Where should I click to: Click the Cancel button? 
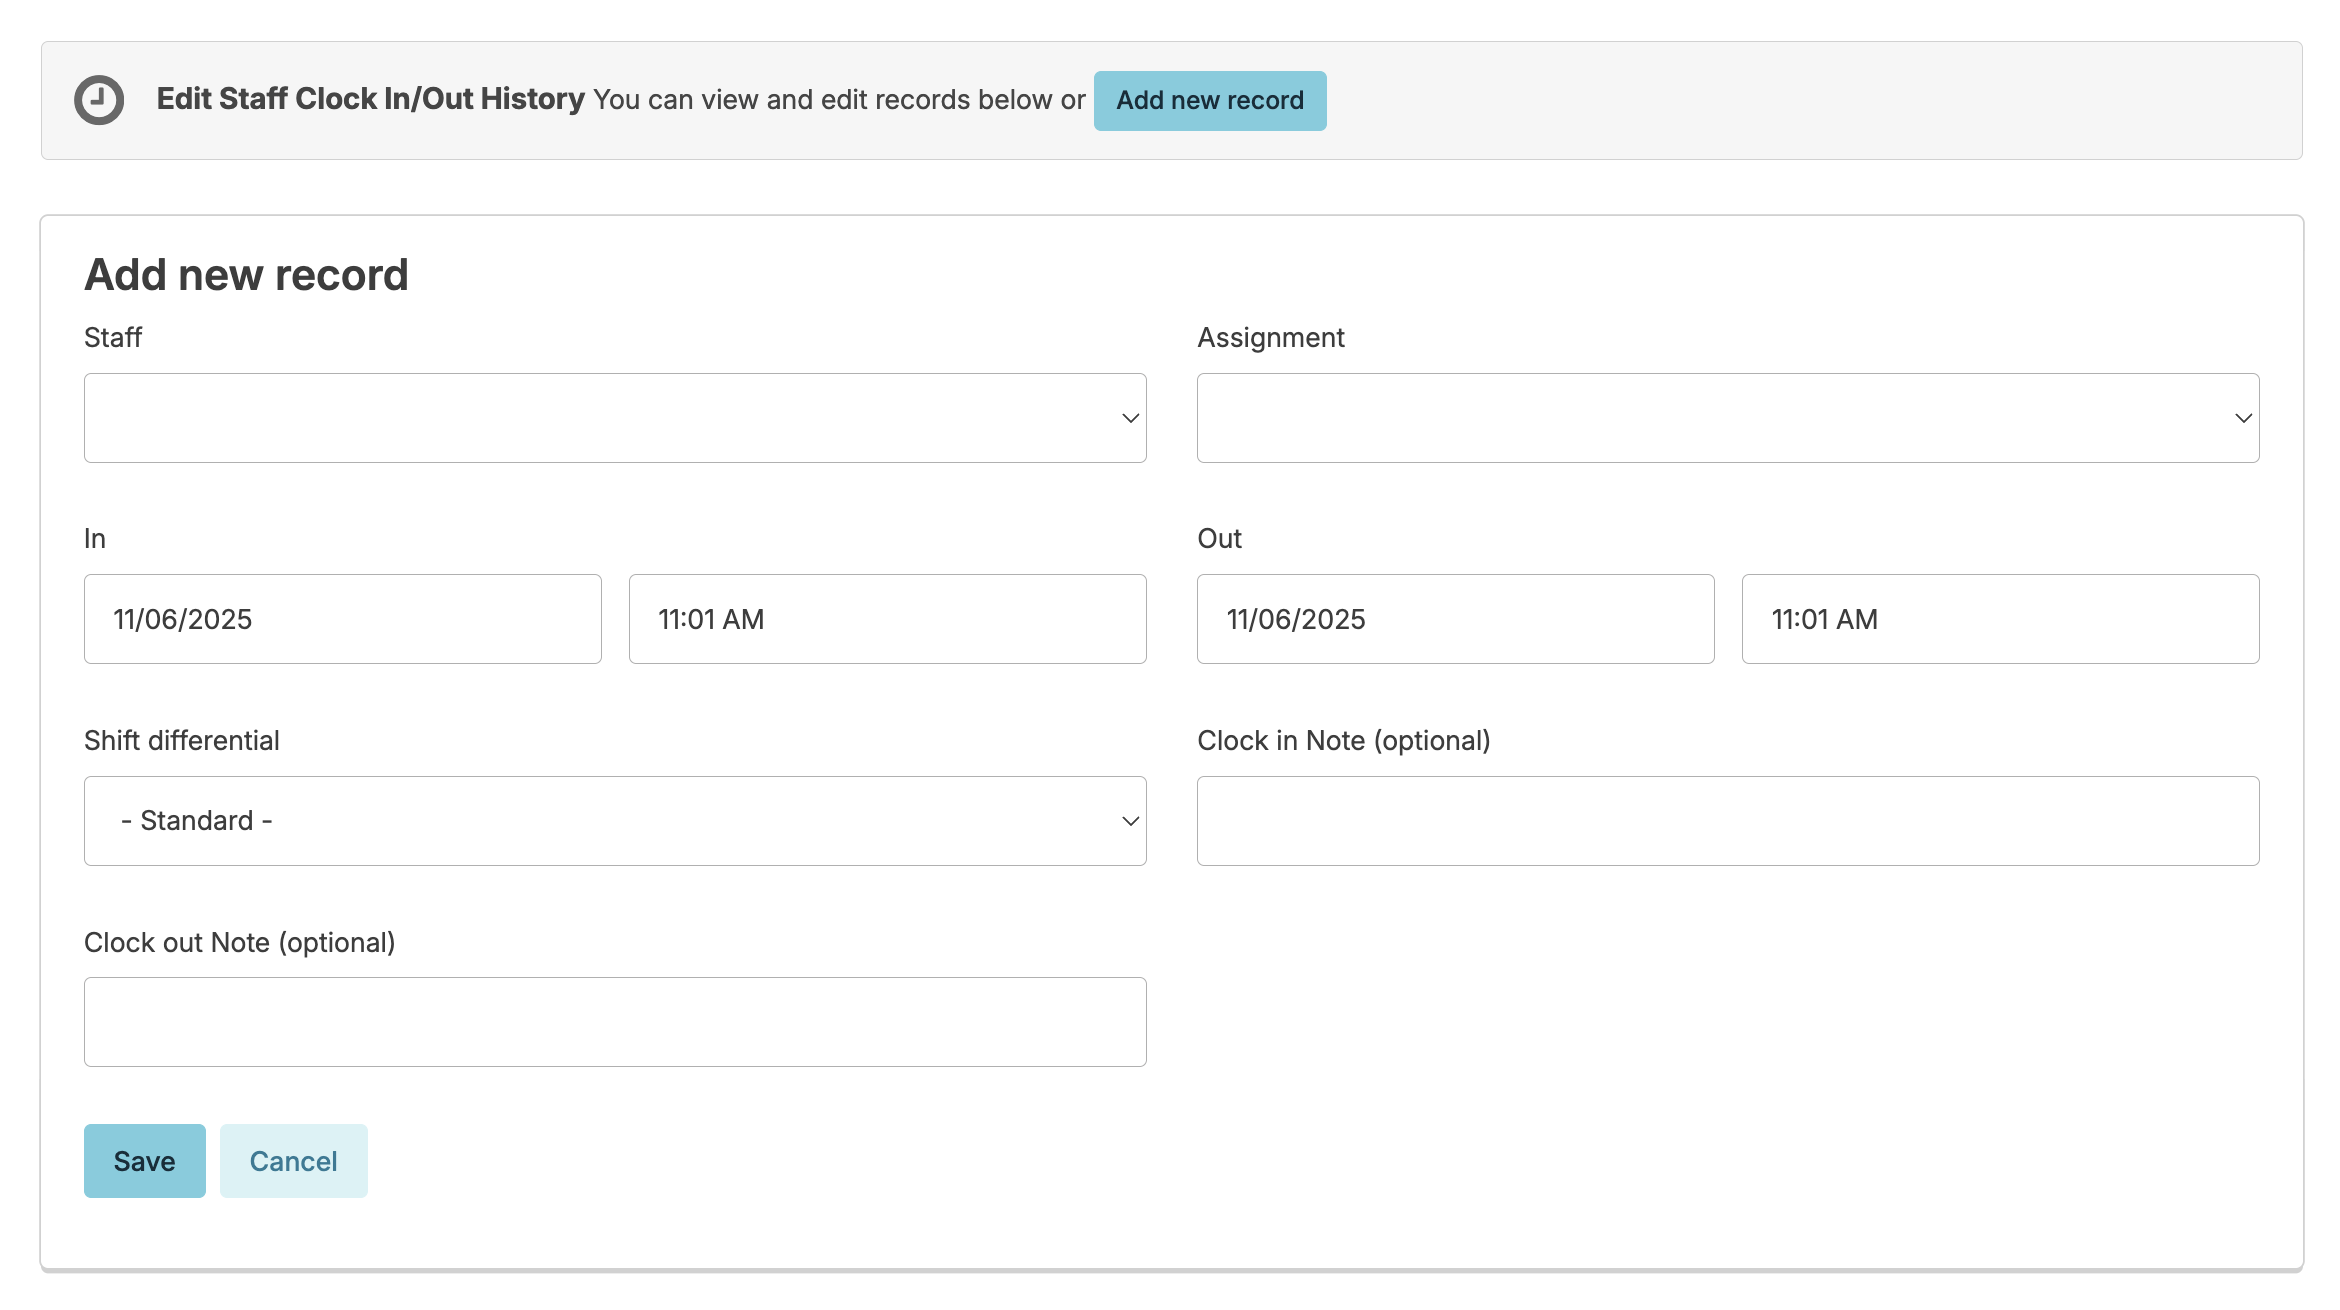293,1161
